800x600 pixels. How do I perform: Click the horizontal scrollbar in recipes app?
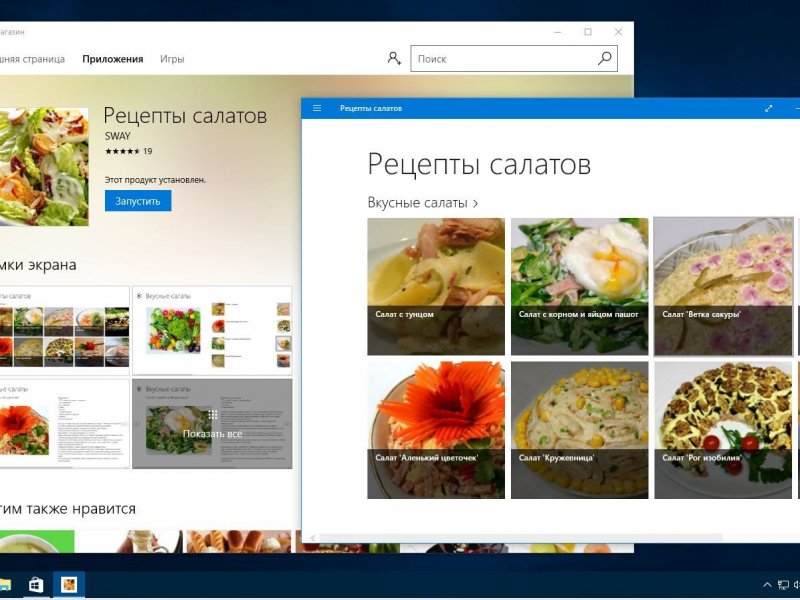(x=520, y=538)
